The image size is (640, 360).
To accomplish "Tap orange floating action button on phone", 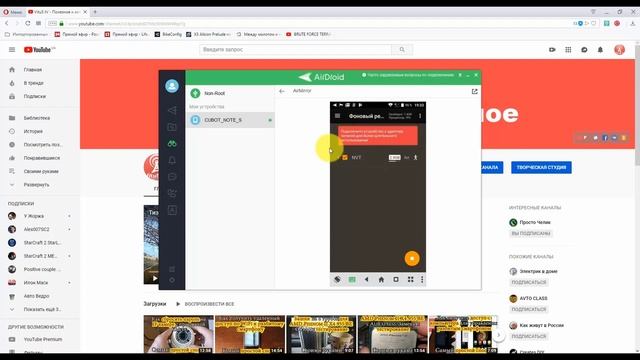I will pos(412,258).
